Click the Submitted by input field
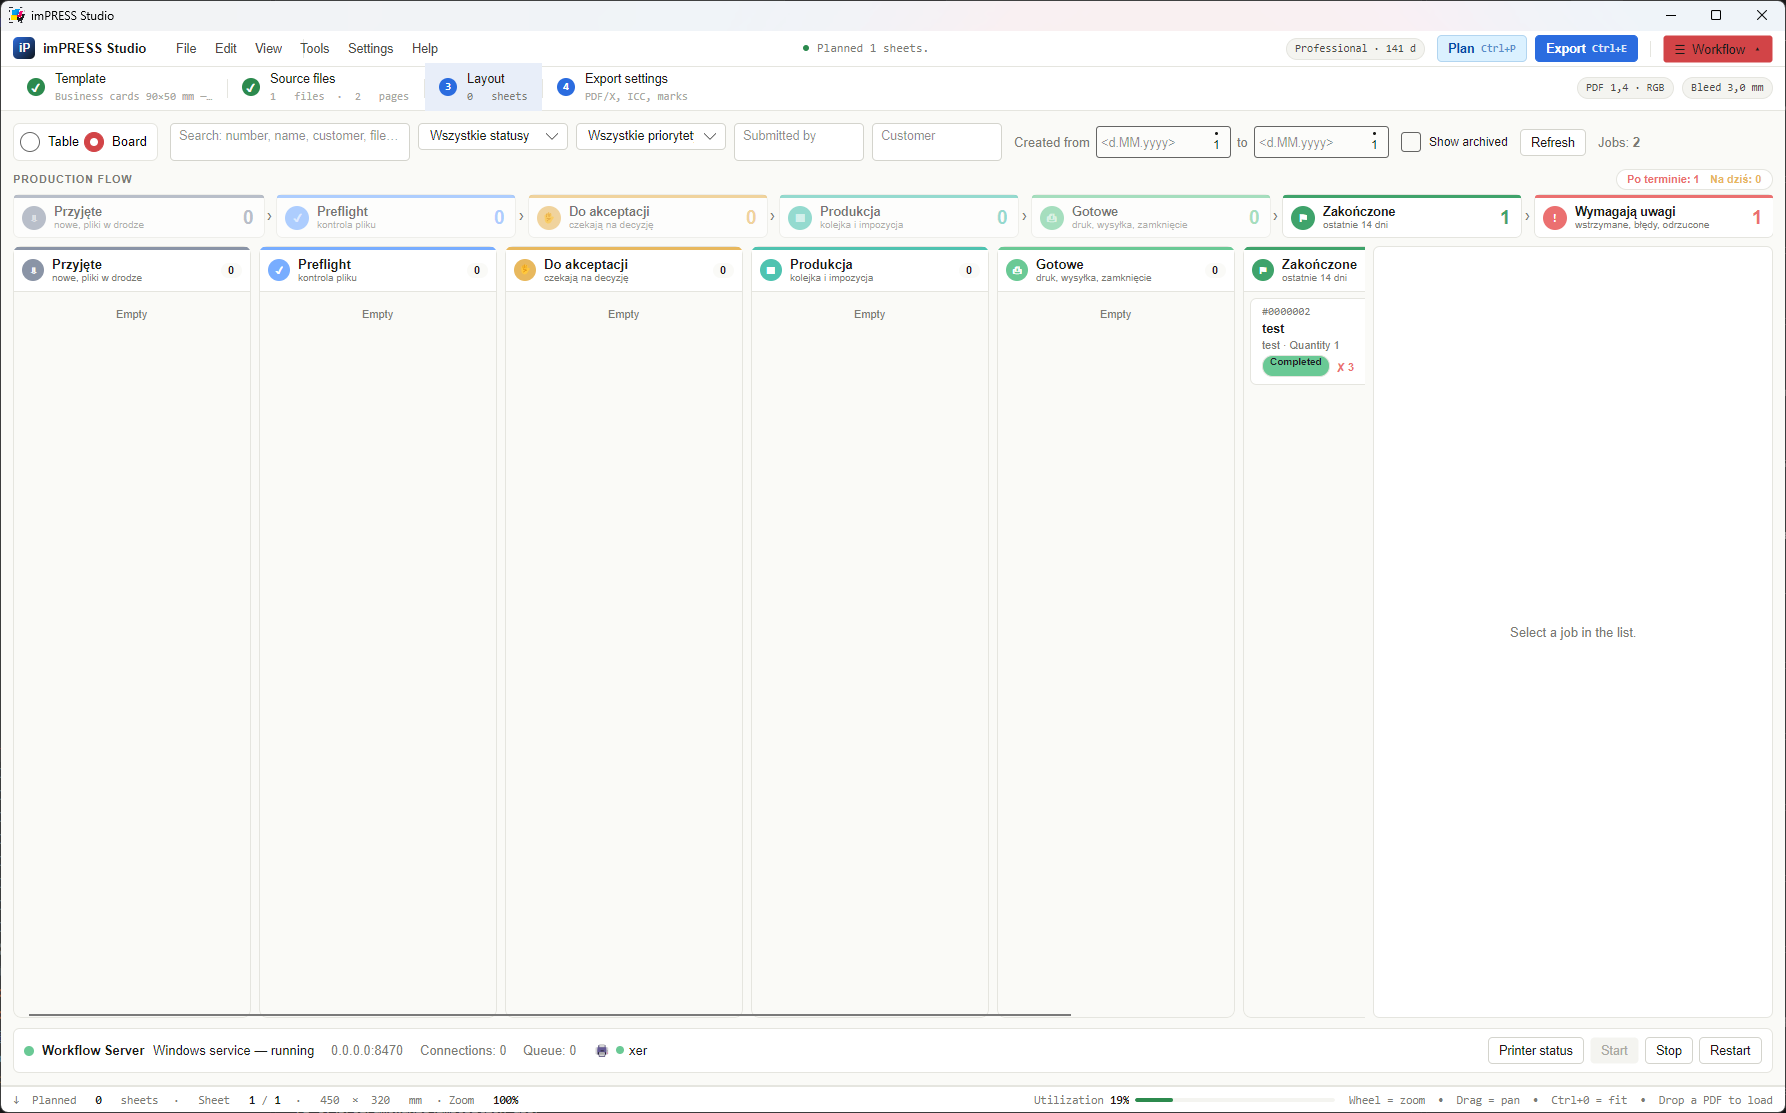The height and width of the screenshot is (1113, 1786). (799, 142)
